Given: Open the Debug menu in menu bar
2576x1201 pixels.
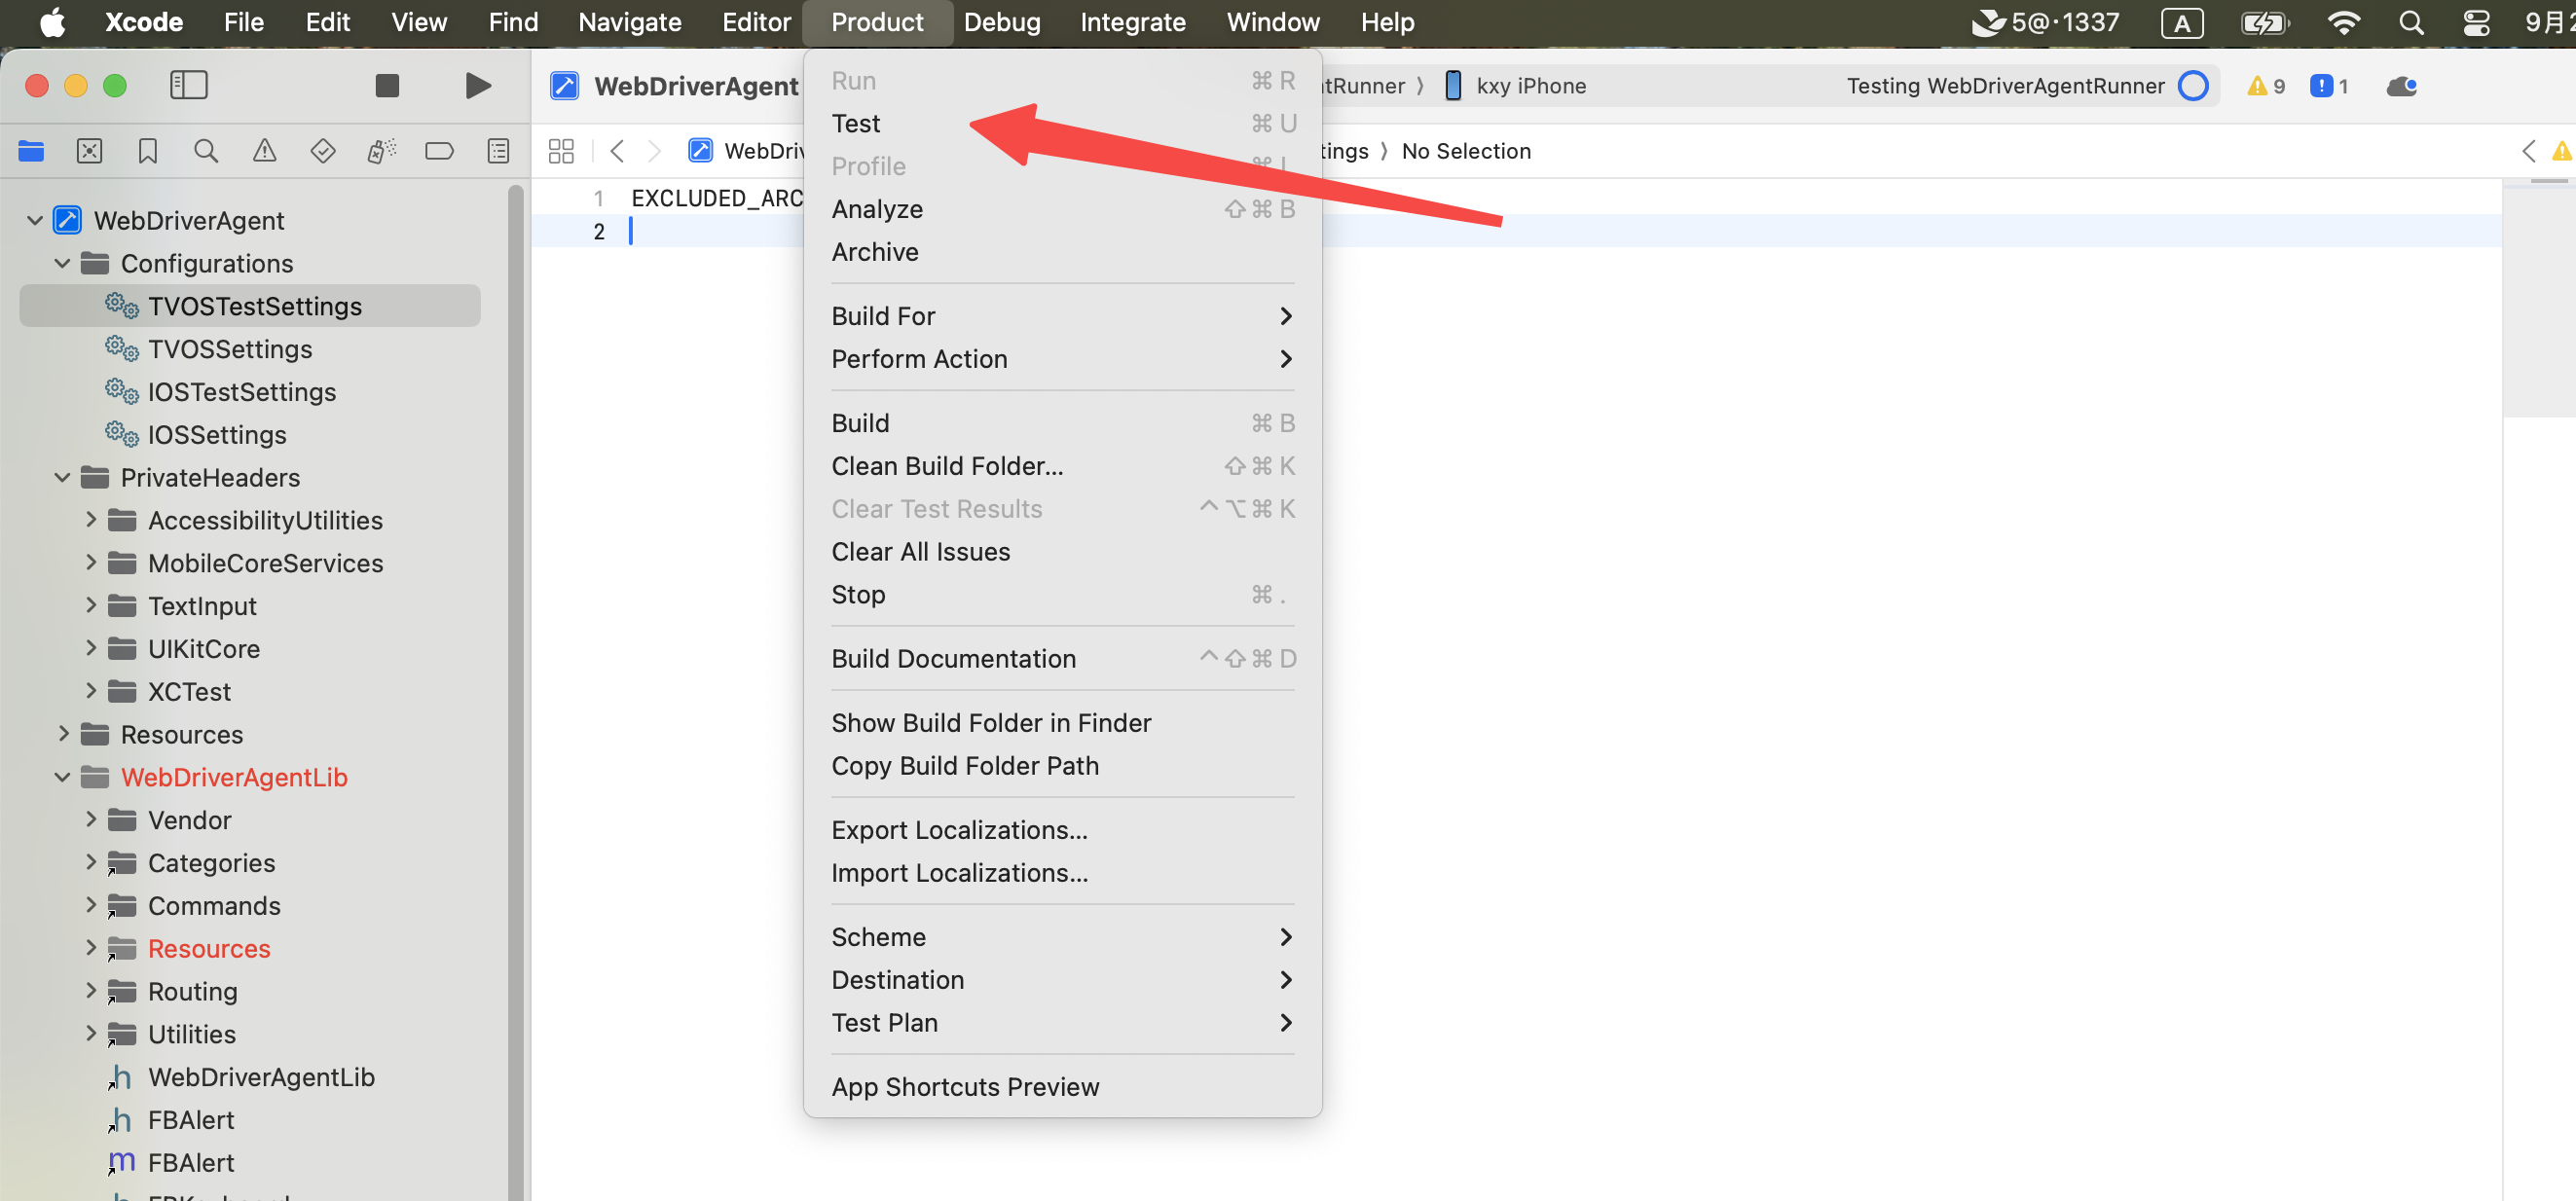Looking at the screenshot, I should pos(1001,22).
